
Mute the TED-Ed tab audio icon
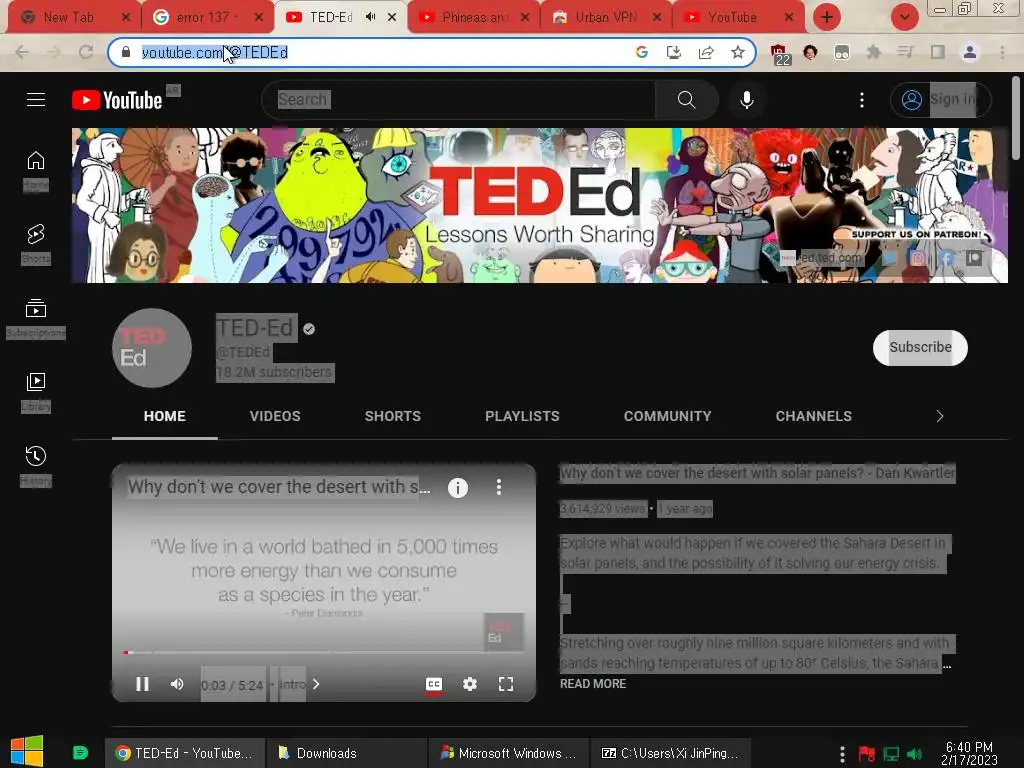pos(370,18)
